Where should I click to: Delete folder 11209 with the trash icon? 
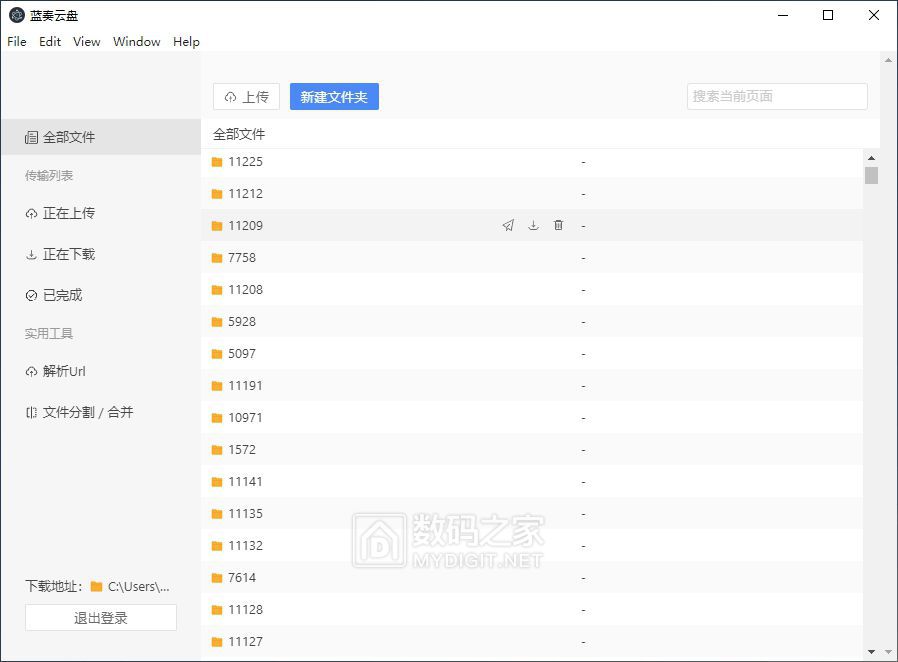pyautogui.click(x=558, y=225)
